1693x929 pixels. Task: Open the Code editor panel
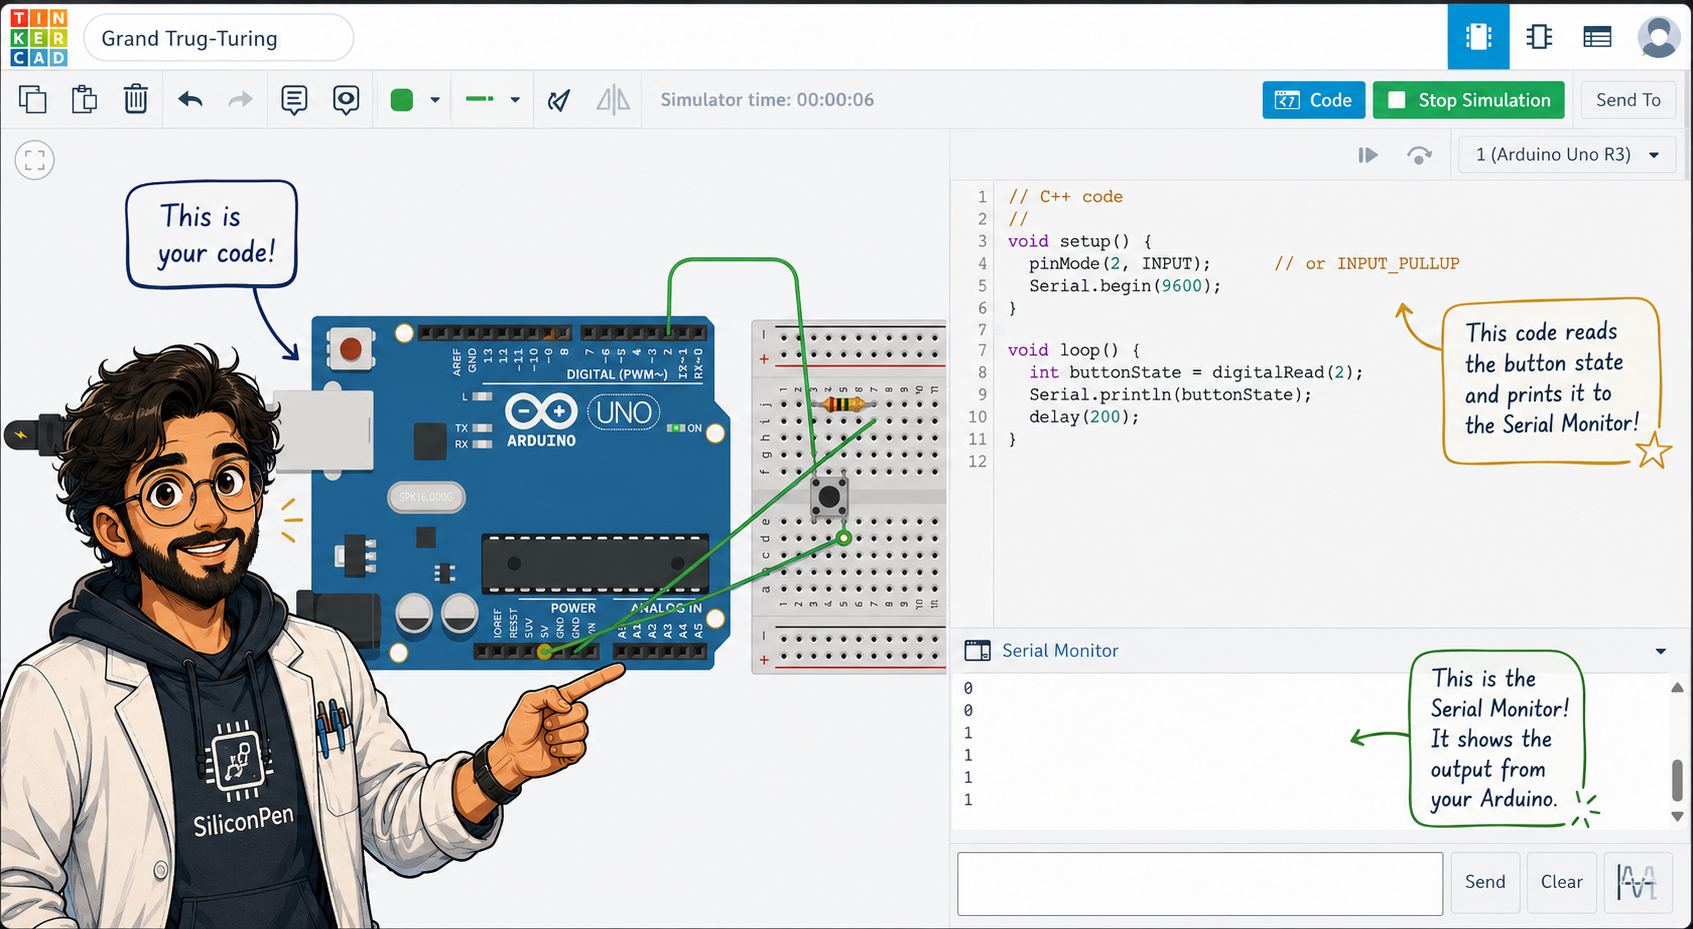1313,100
